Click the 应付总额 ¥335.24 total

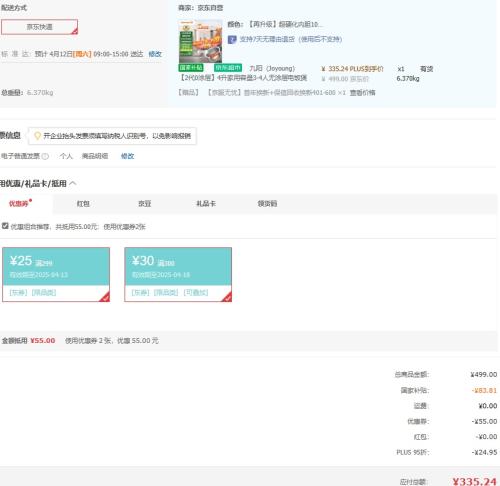click(x=474, y=481)
